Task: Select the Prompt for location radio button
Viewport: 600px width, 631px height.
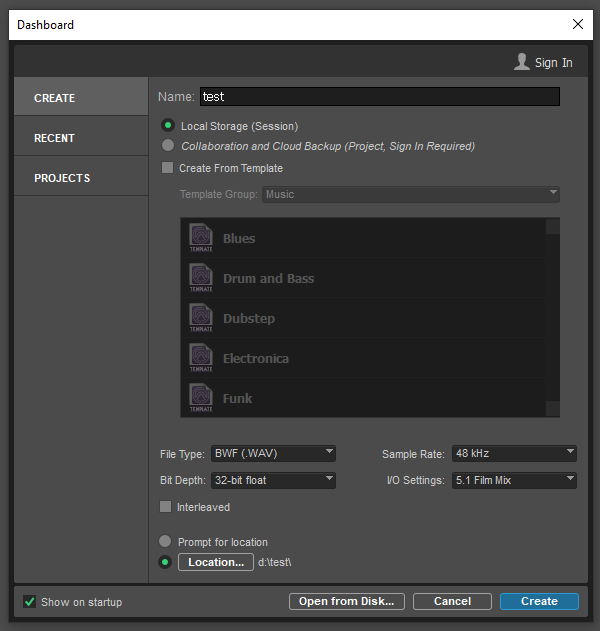Action: (x=165, y=541)
